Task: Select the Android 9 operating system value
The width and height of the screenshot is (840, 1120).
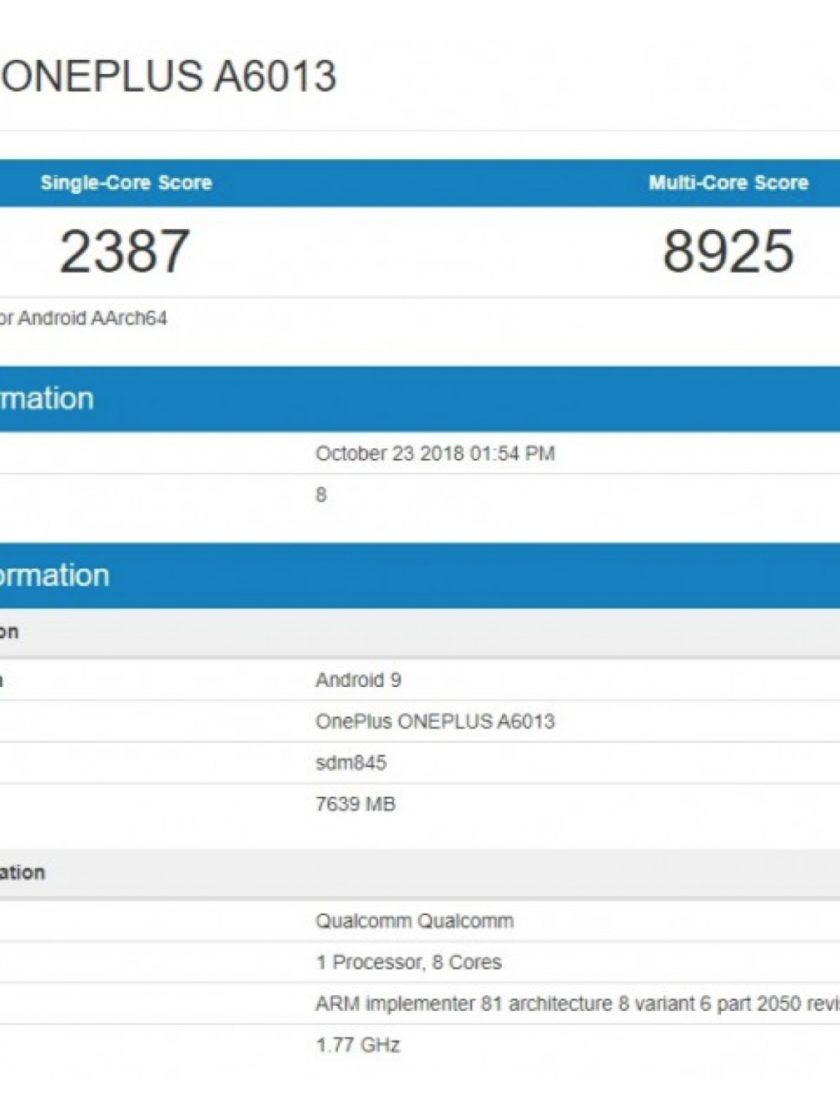Action: [358, 680]
